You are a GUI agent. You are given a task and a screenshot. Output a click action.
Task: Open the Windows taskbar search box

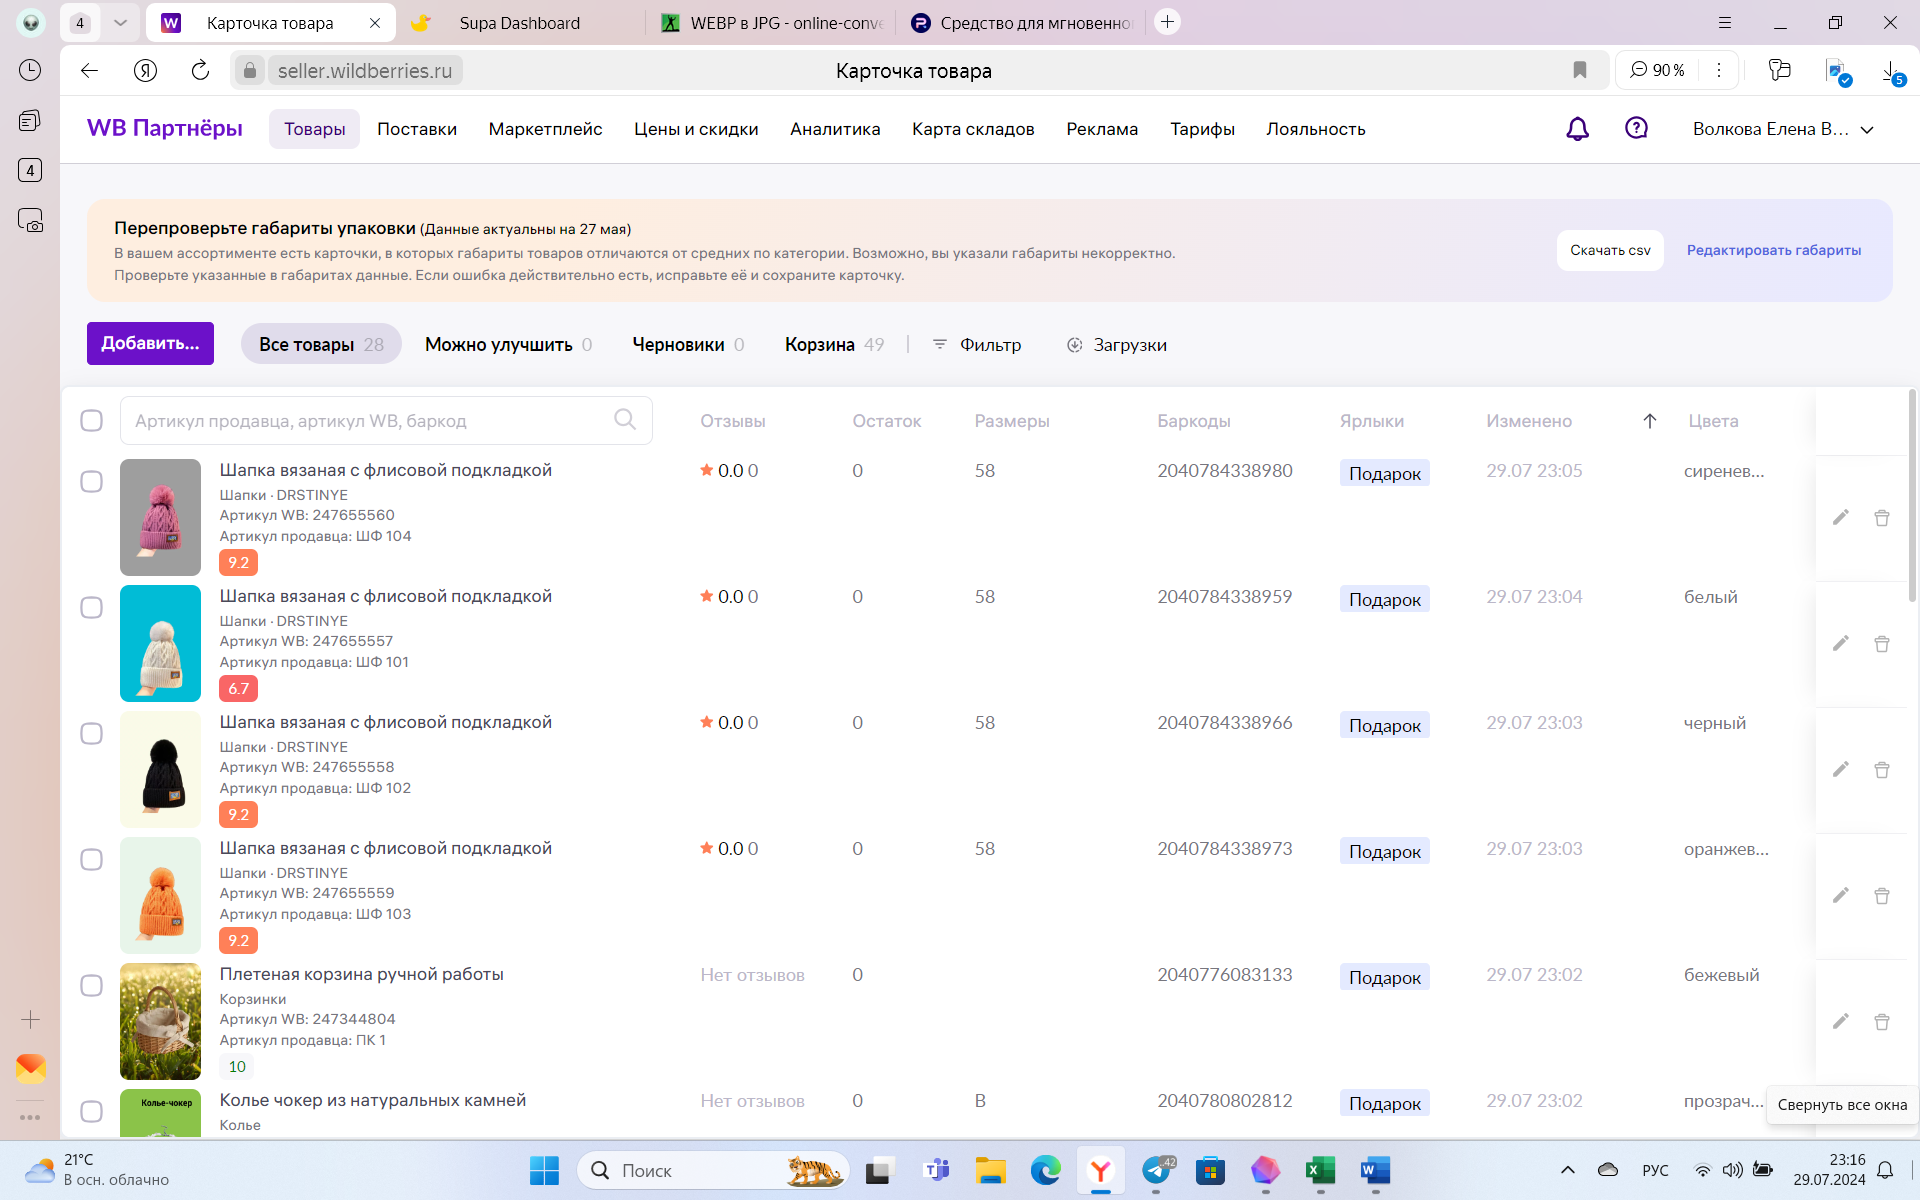(712, 1170)
